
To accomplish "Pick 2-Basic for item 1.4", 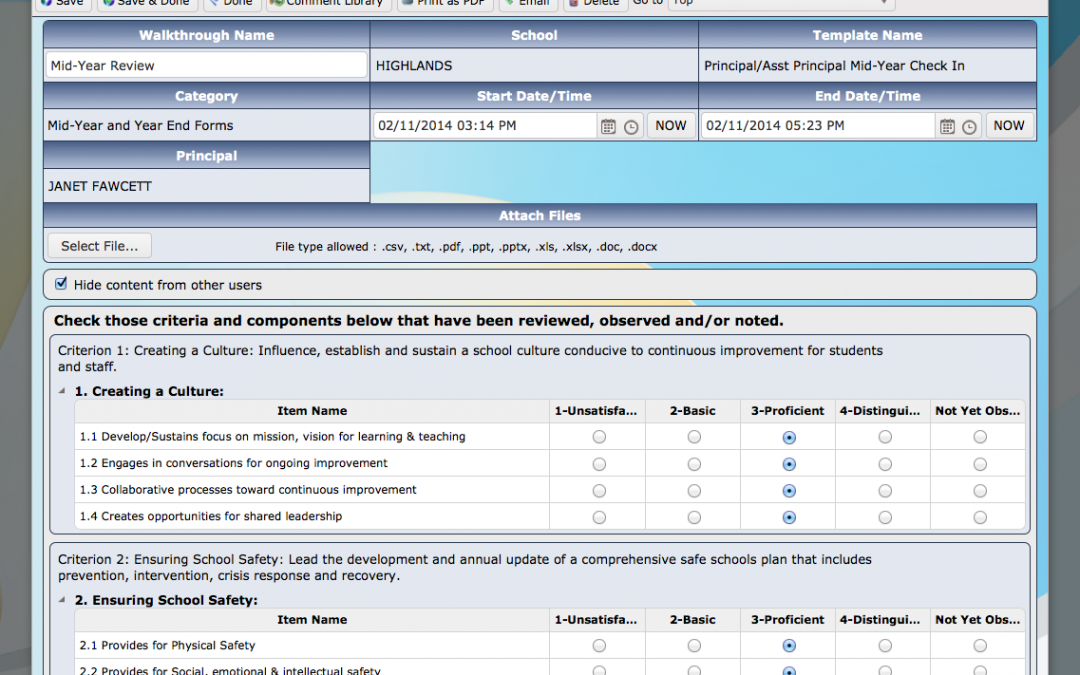I will pyautogui.click(x=694, y=517).
